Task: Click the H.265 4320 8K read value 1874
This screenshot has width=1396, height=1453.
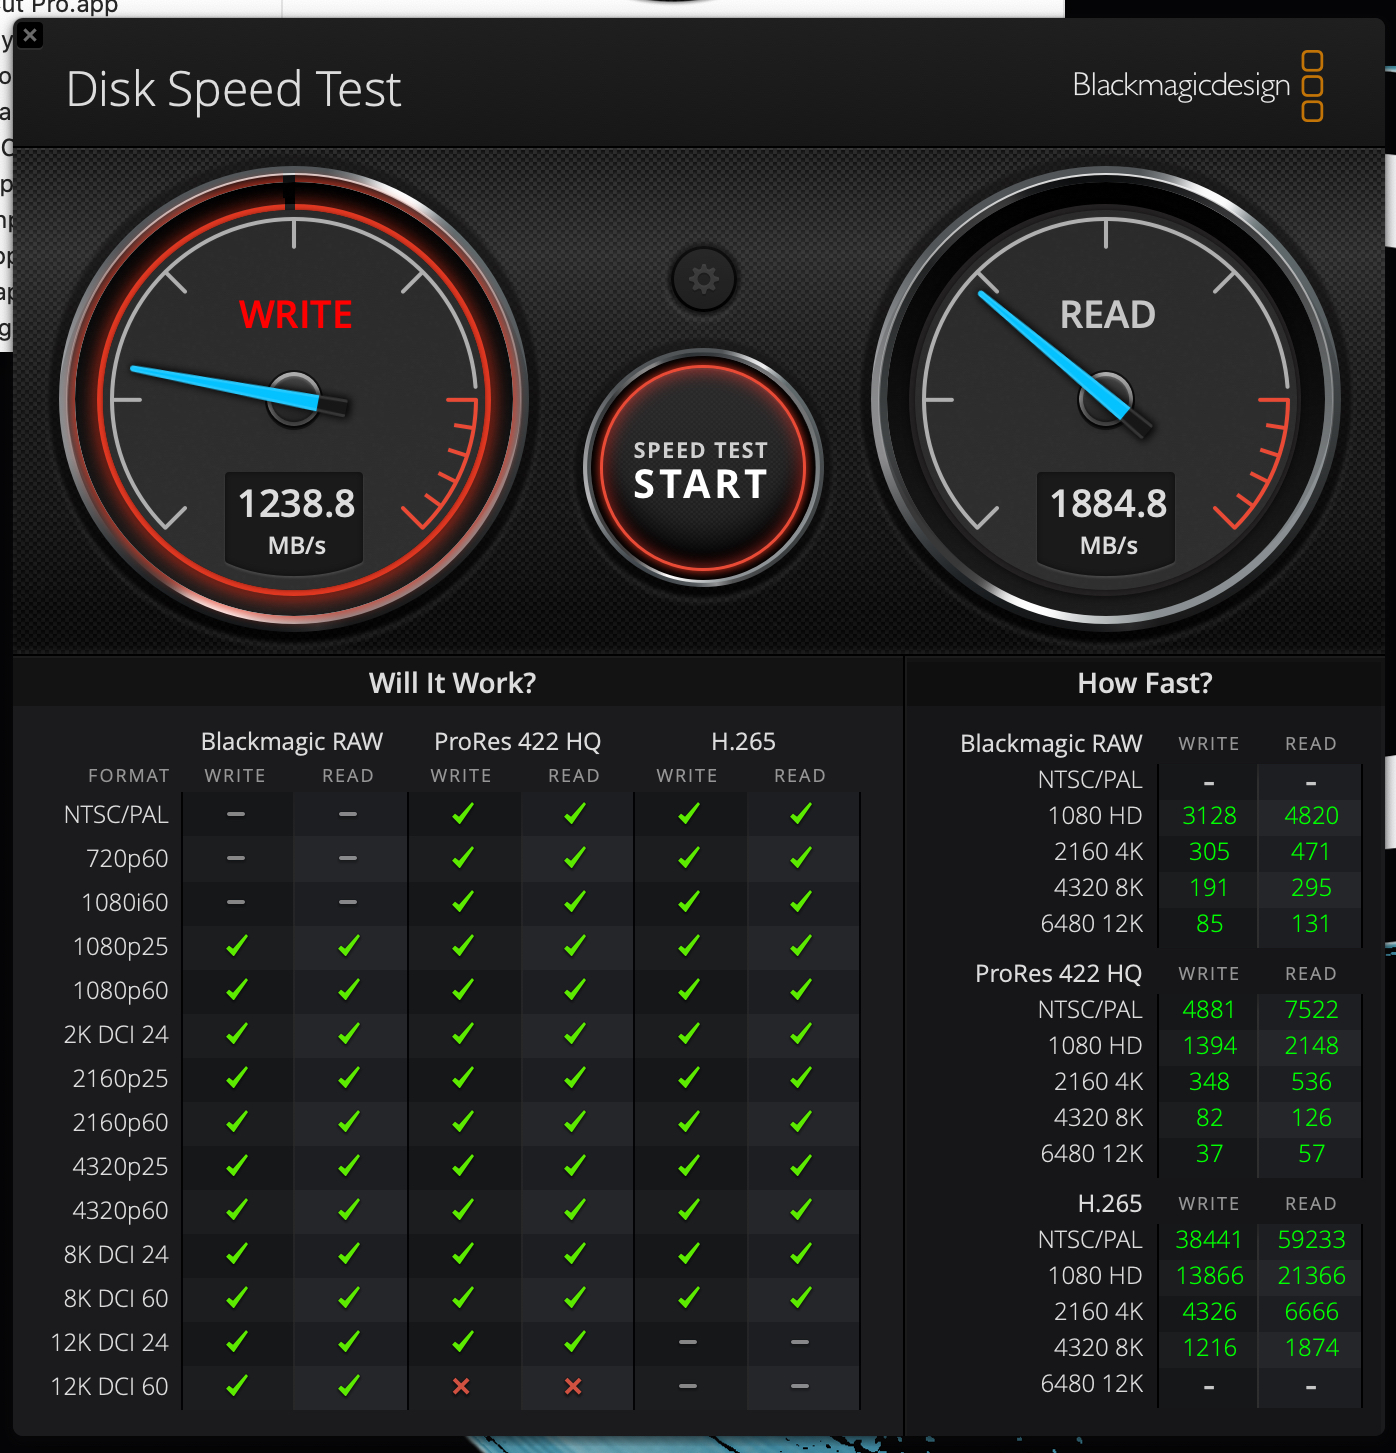Action: 1311,1348
